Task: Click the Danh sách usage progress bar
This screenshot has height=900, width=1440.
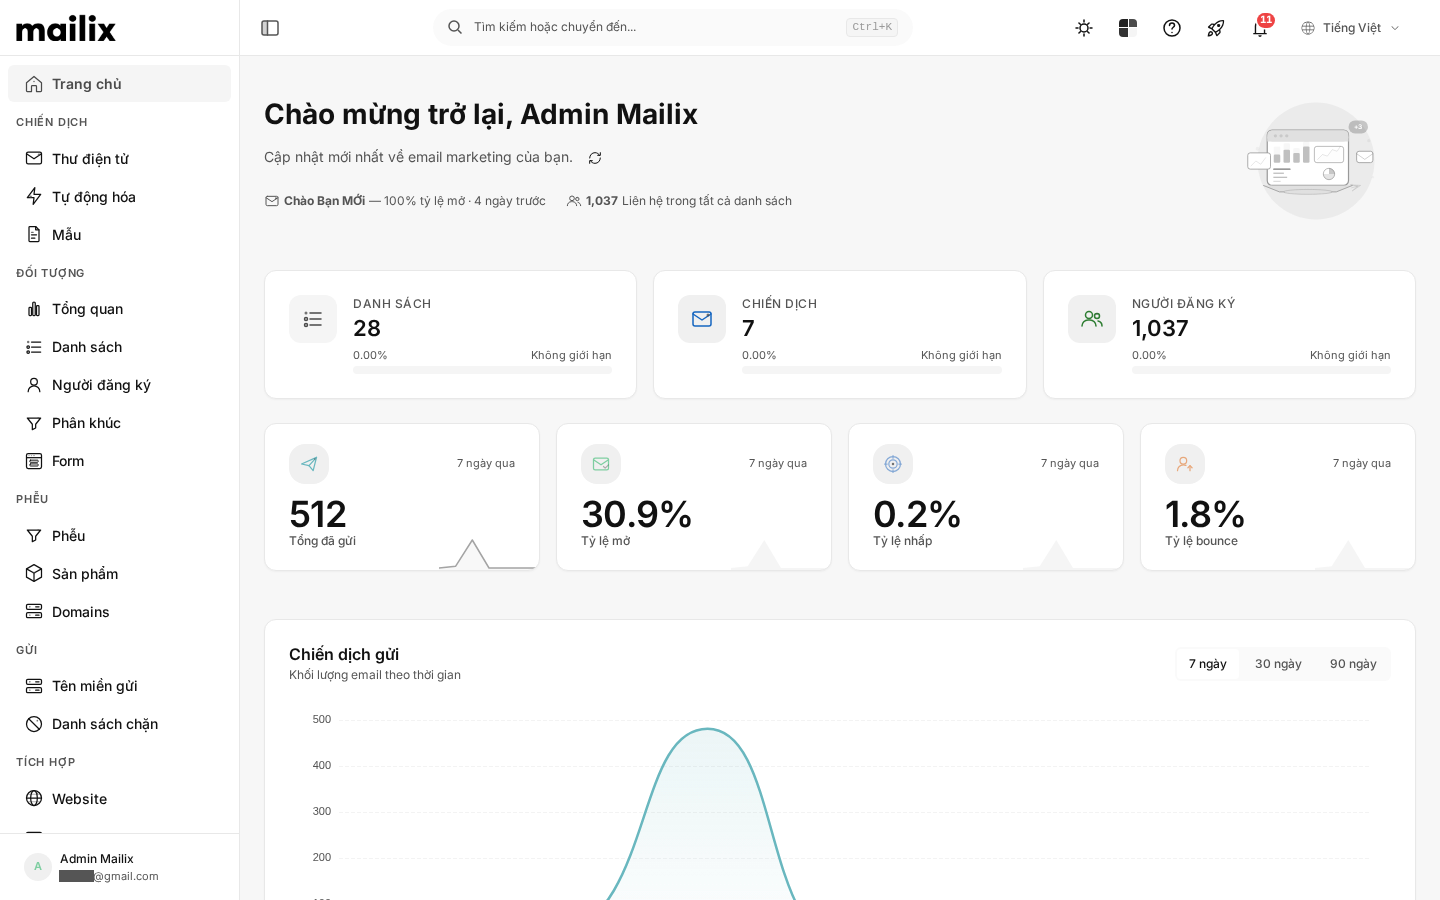Action: pos(482,370)
